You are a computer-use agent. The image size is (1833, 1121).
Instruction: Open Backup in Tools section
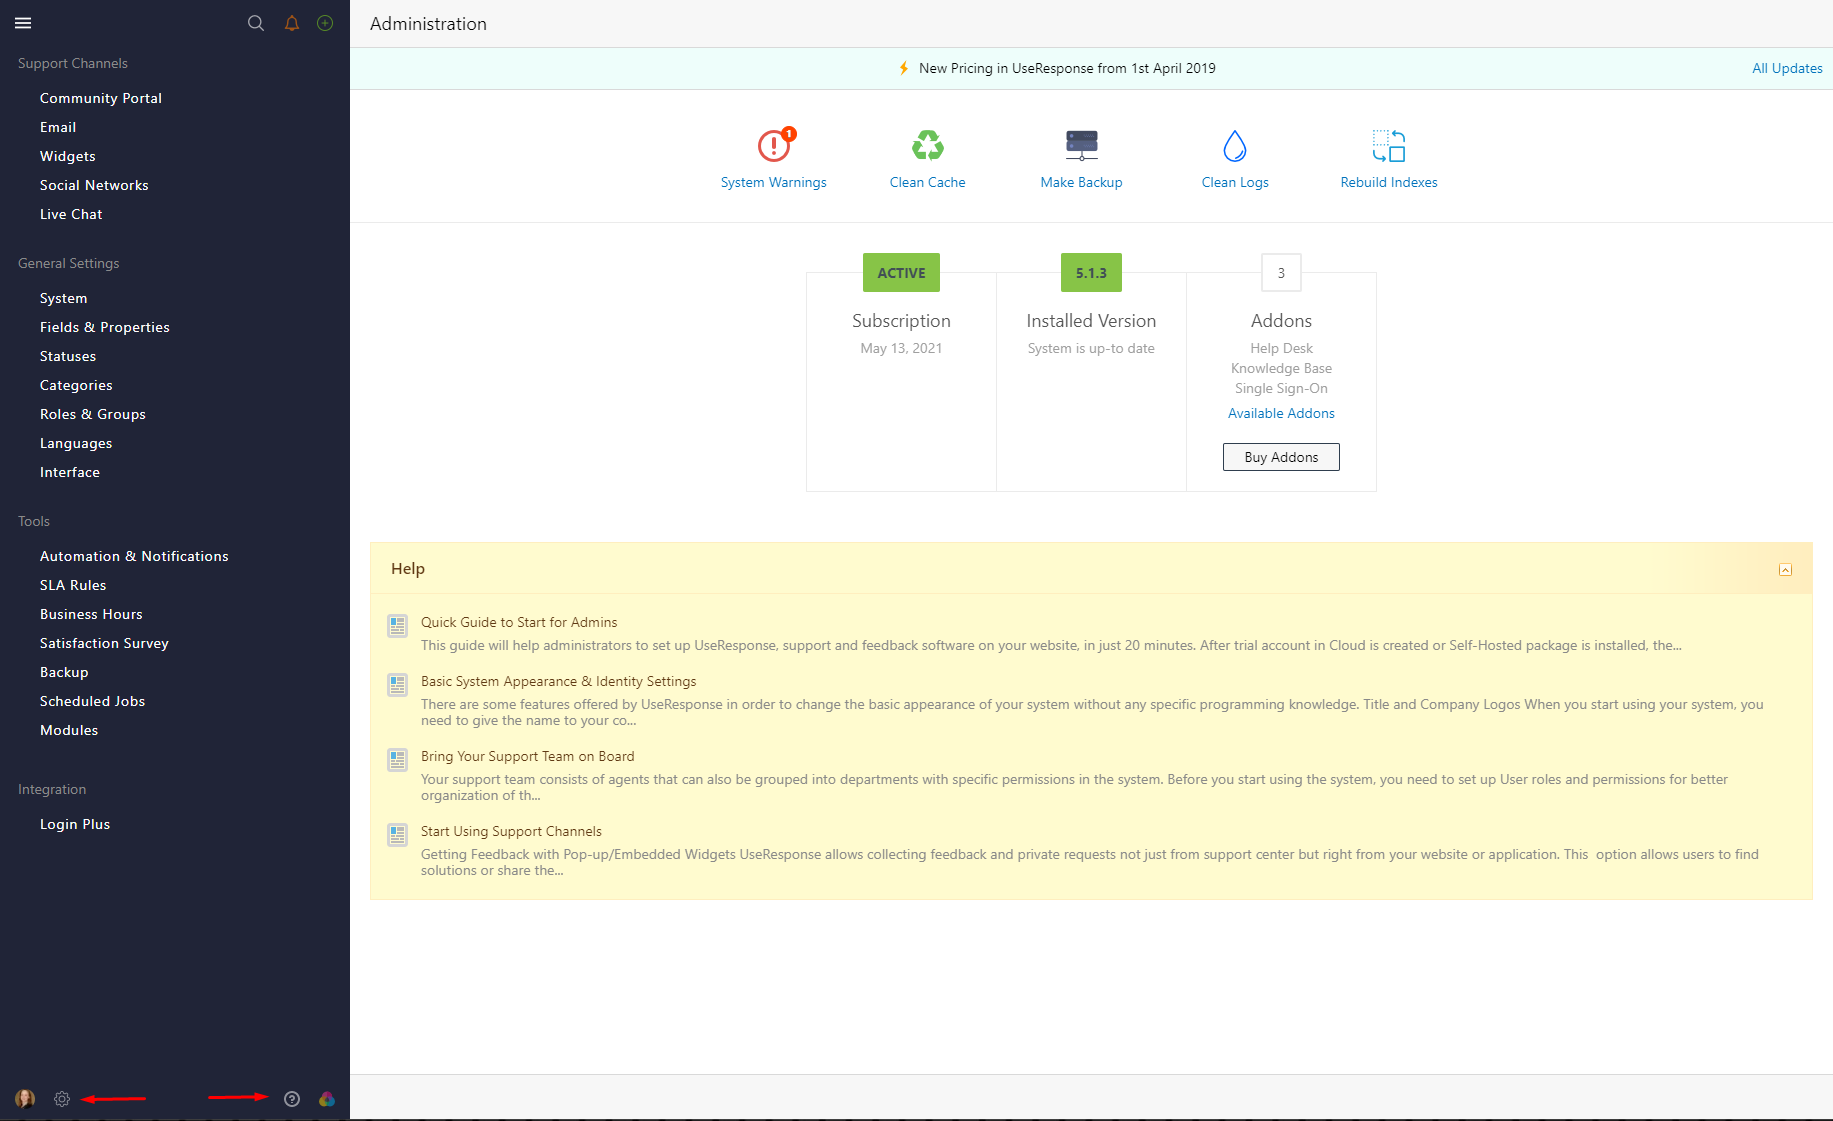[x=64, y=672]
